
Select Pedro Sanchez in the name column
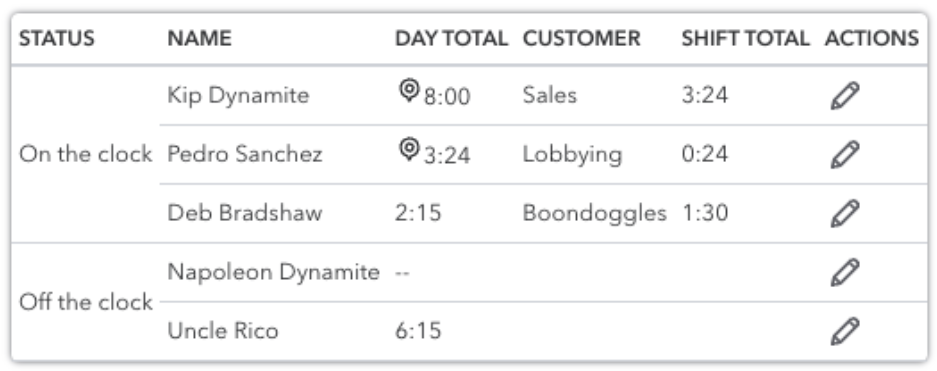click(x=245, y=155)
